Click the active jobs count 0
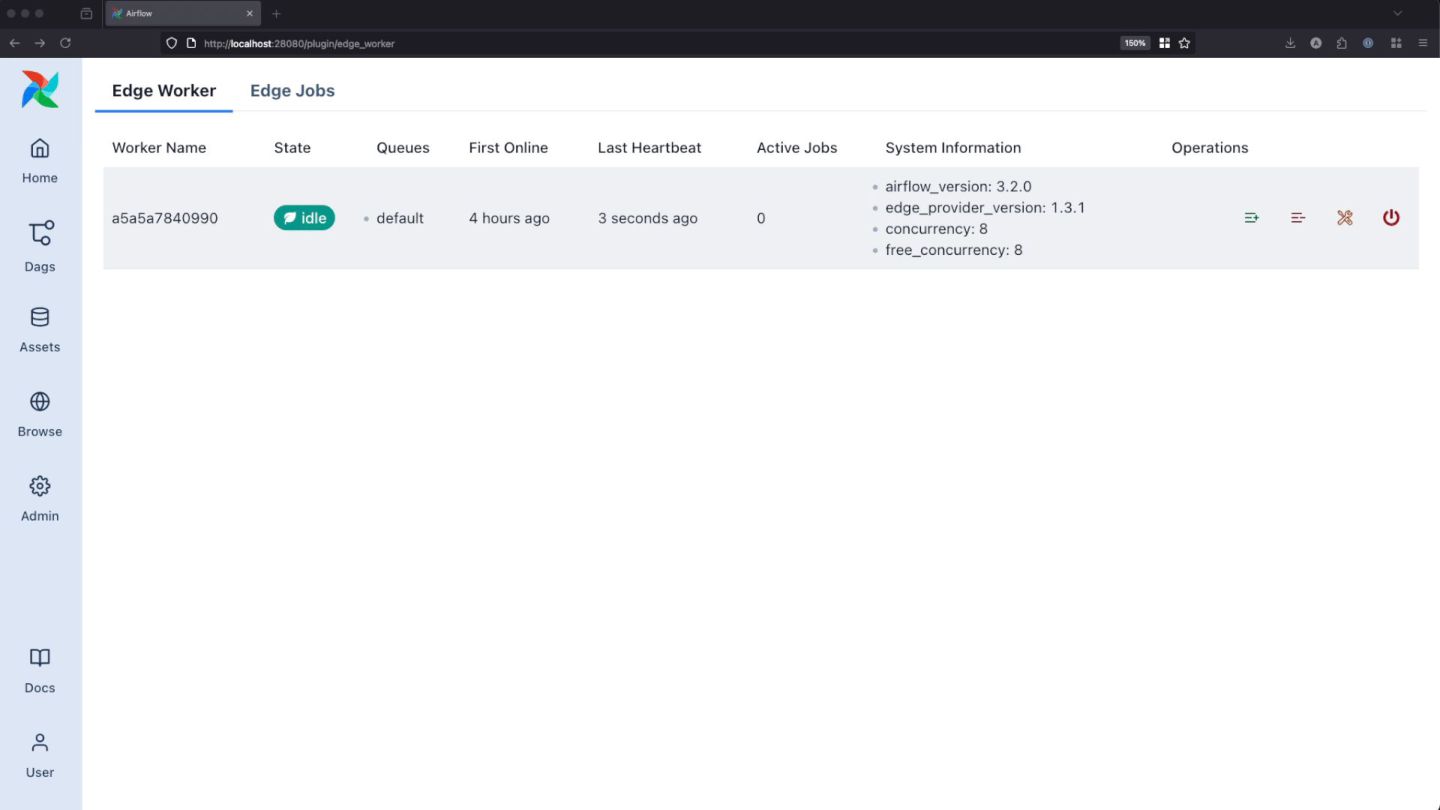 pyautogui.click(x=761, y=218)
